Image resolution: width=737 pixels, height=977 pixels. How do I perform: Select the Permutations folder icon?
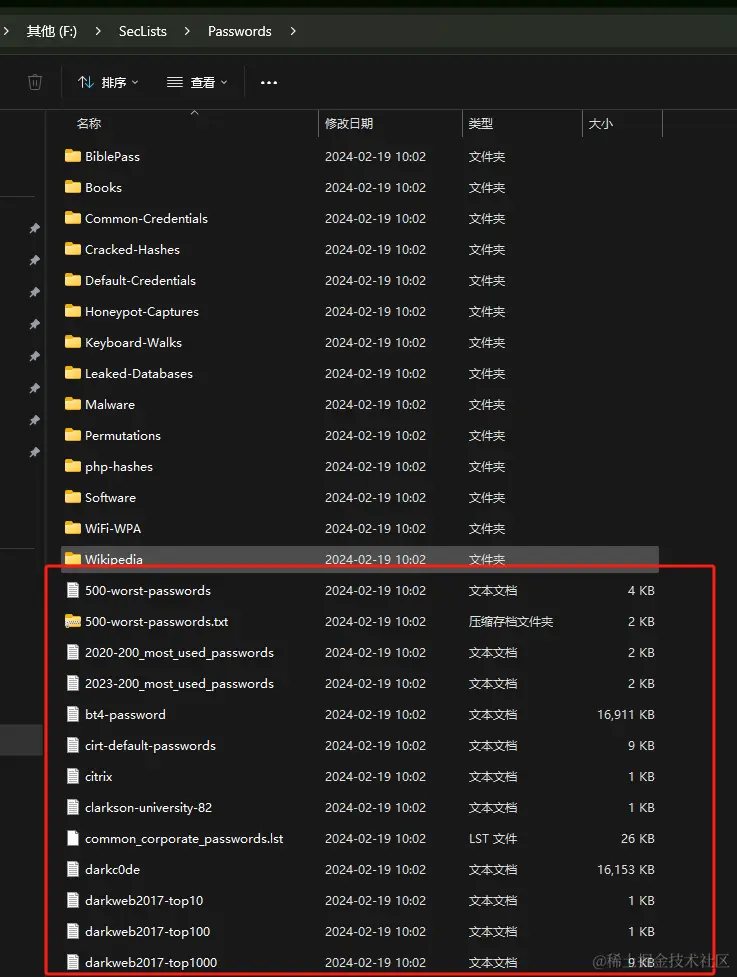pyautogui.click(x=73, y=435)
